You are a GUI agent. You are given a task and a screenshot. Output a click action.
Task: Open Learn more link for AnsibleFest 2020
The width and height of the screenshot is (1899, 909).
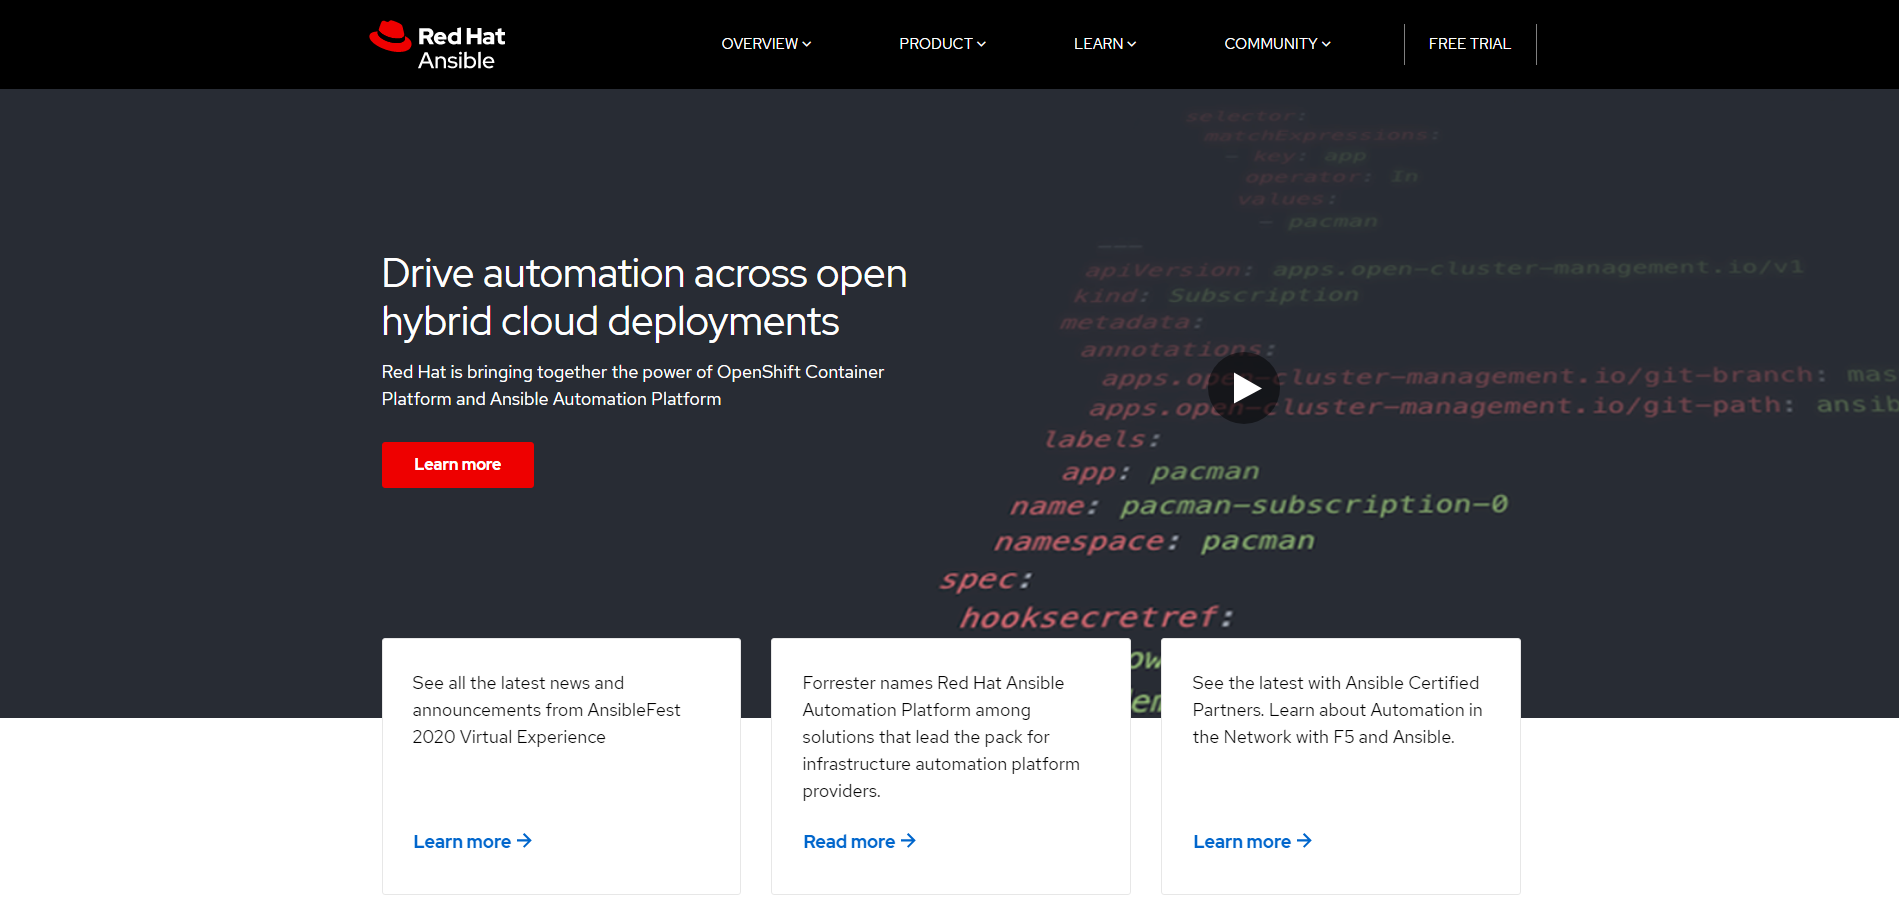coord(472,842)
